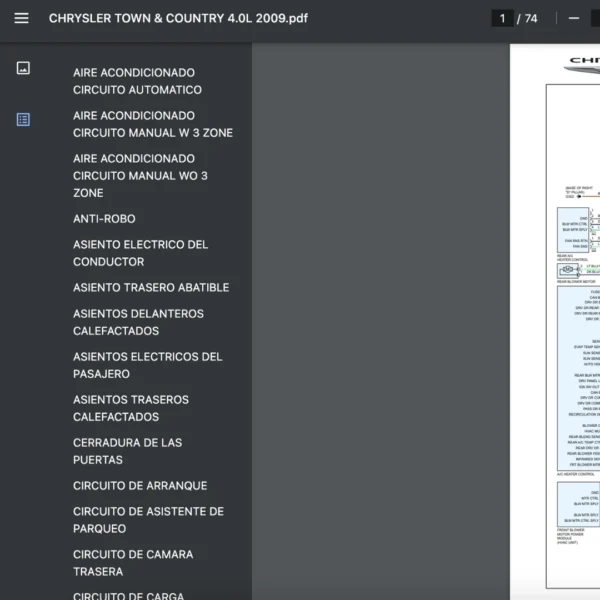Click the wiring diagram on page 1

pos(573,336)
